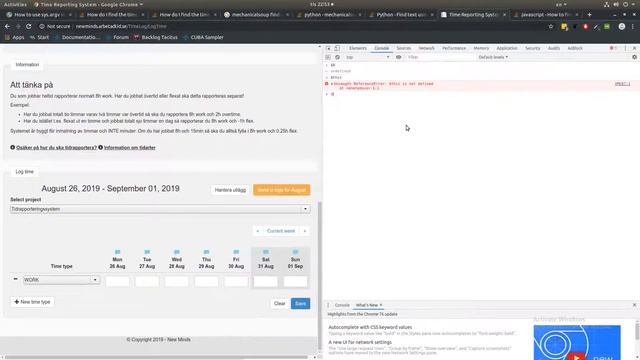Image resolution: width=640 pixels, height=360 pixels.
Task: Click the Hantera utlägg button
Action: [x=230, y=190]
